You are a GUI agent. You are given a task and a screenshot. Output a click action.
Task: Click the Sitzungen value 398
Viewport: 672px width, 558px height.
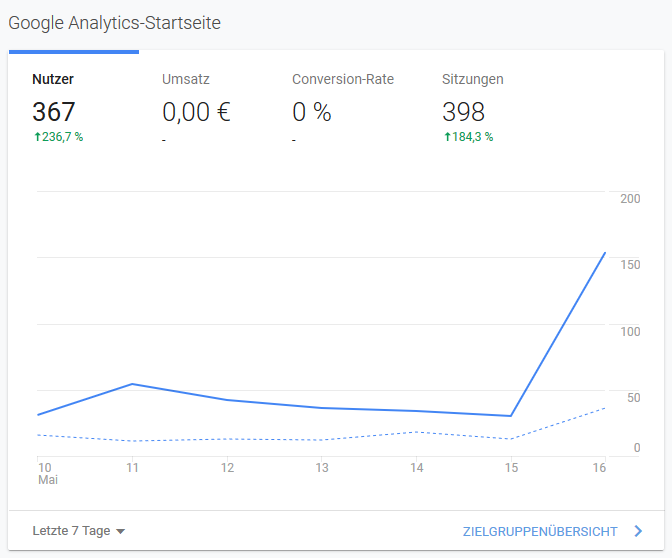(x=463, y=112)
